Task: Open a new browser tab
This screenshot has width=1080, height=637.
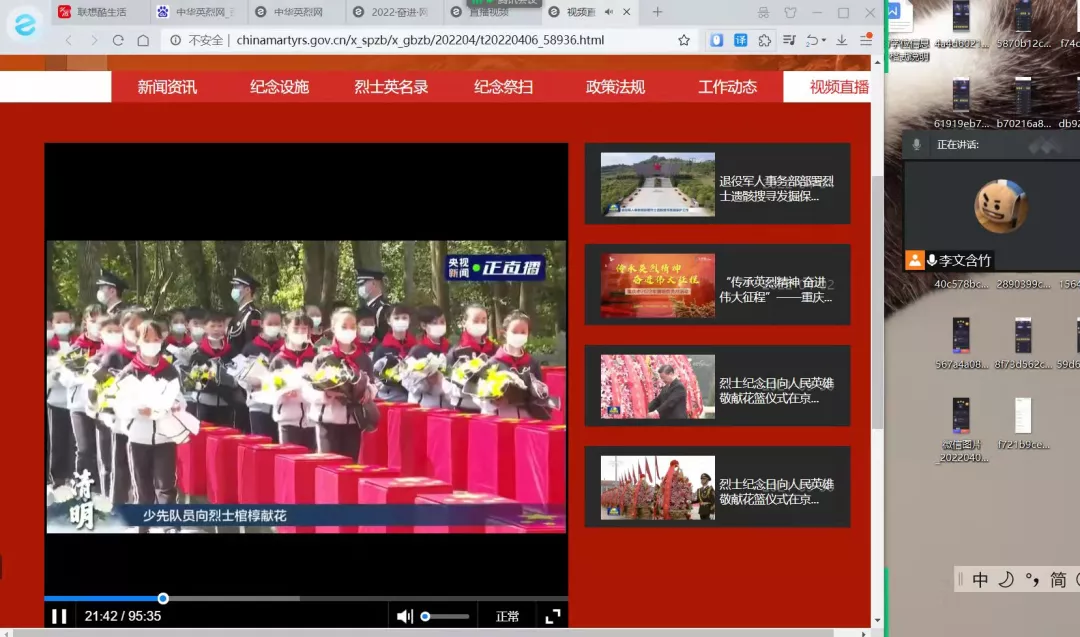Action: pos(657,12)
